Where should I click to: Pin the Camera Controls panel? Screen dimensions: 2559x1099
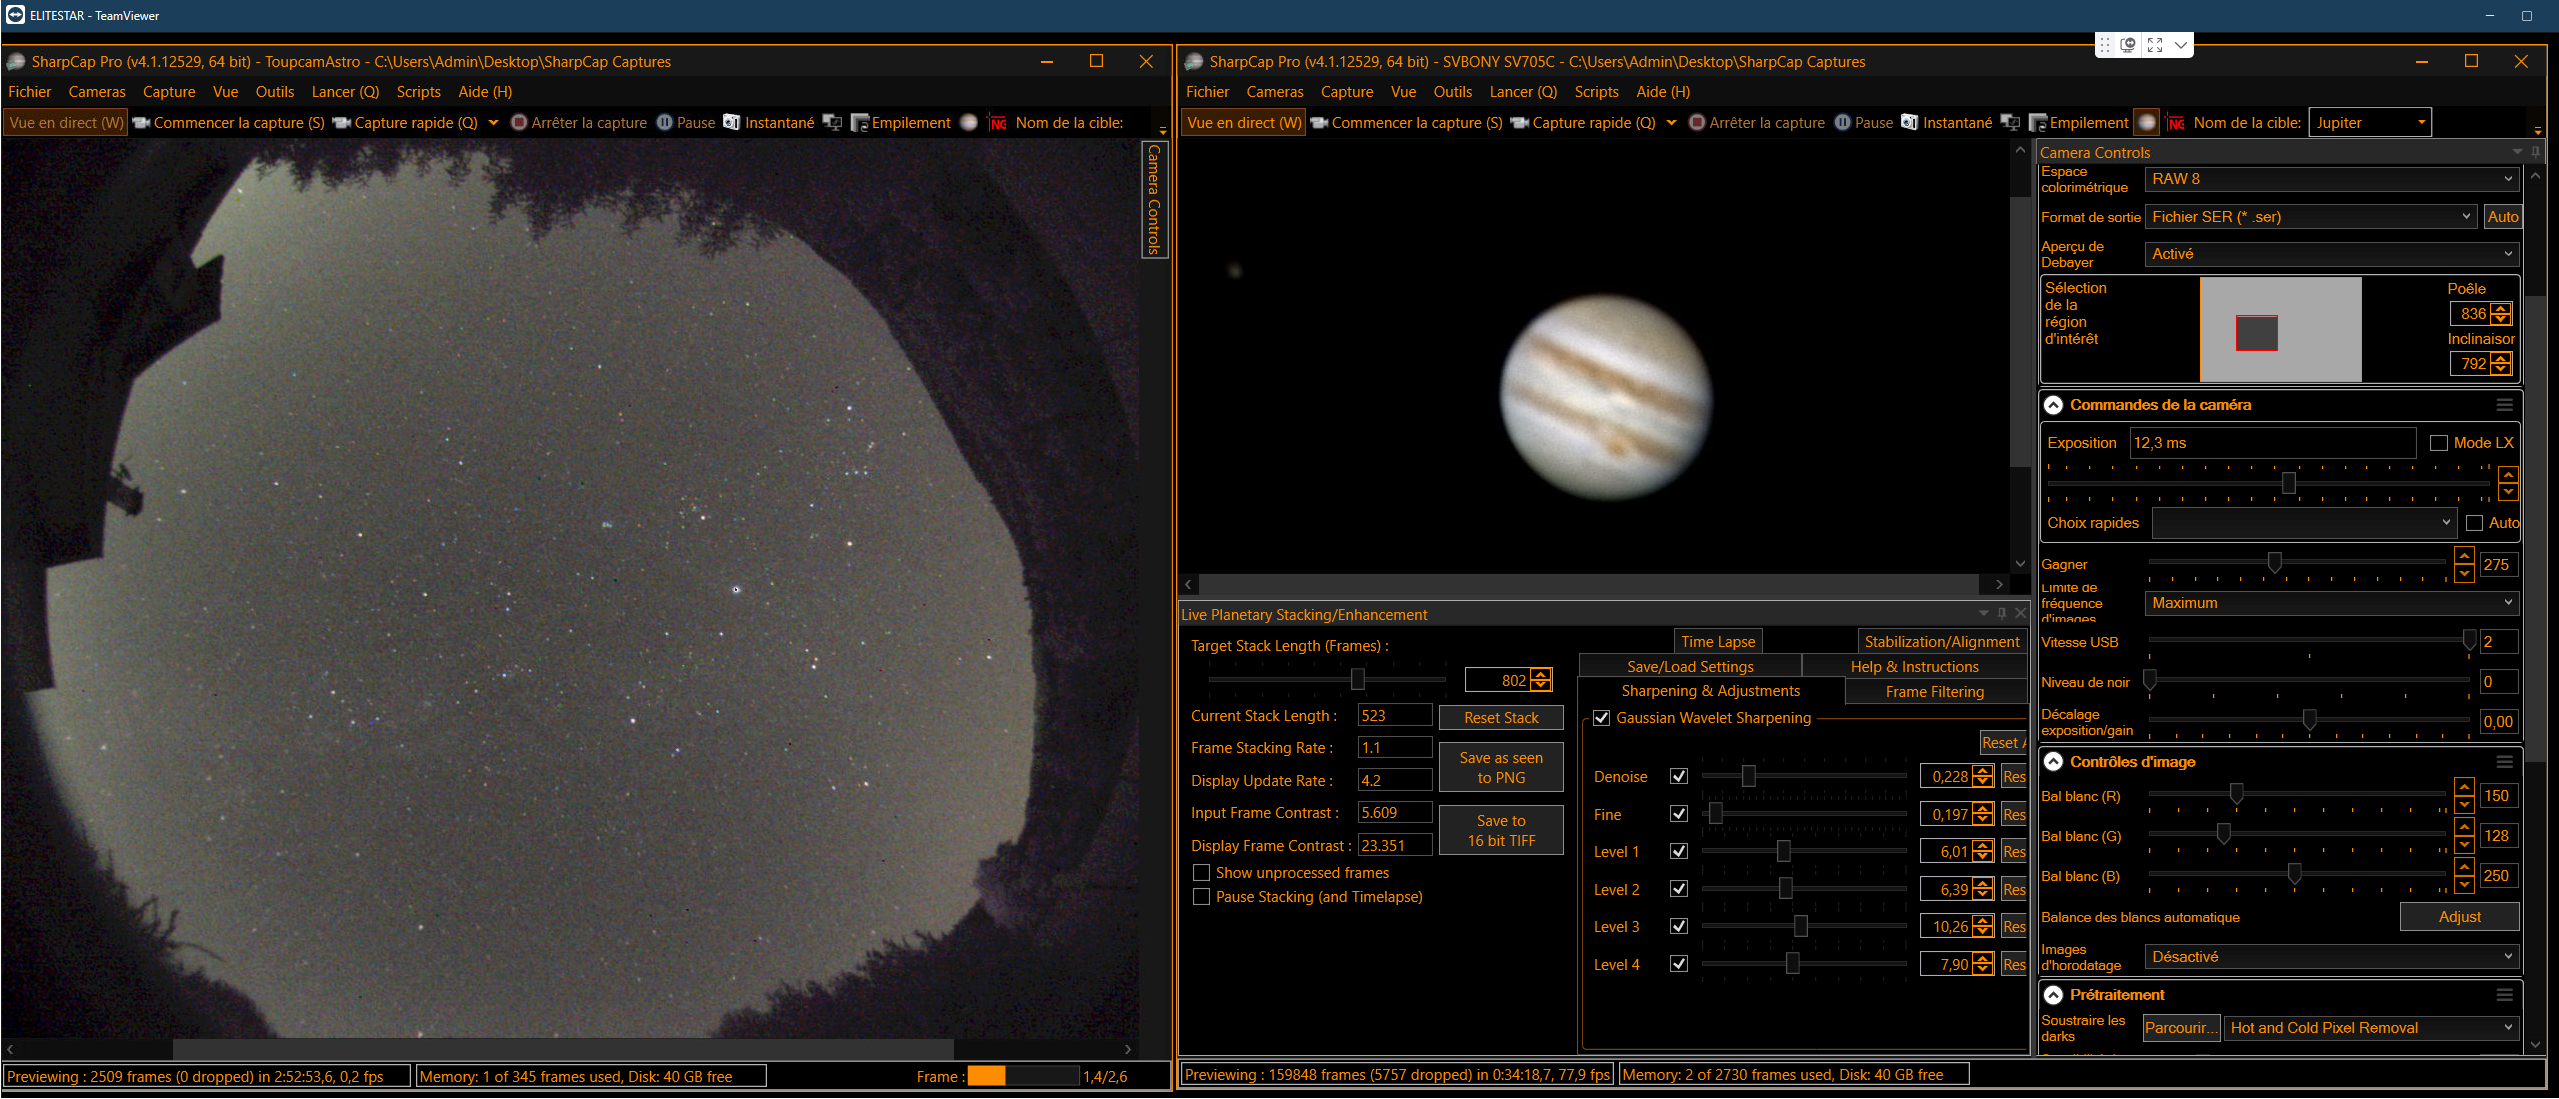point(2535,152)
